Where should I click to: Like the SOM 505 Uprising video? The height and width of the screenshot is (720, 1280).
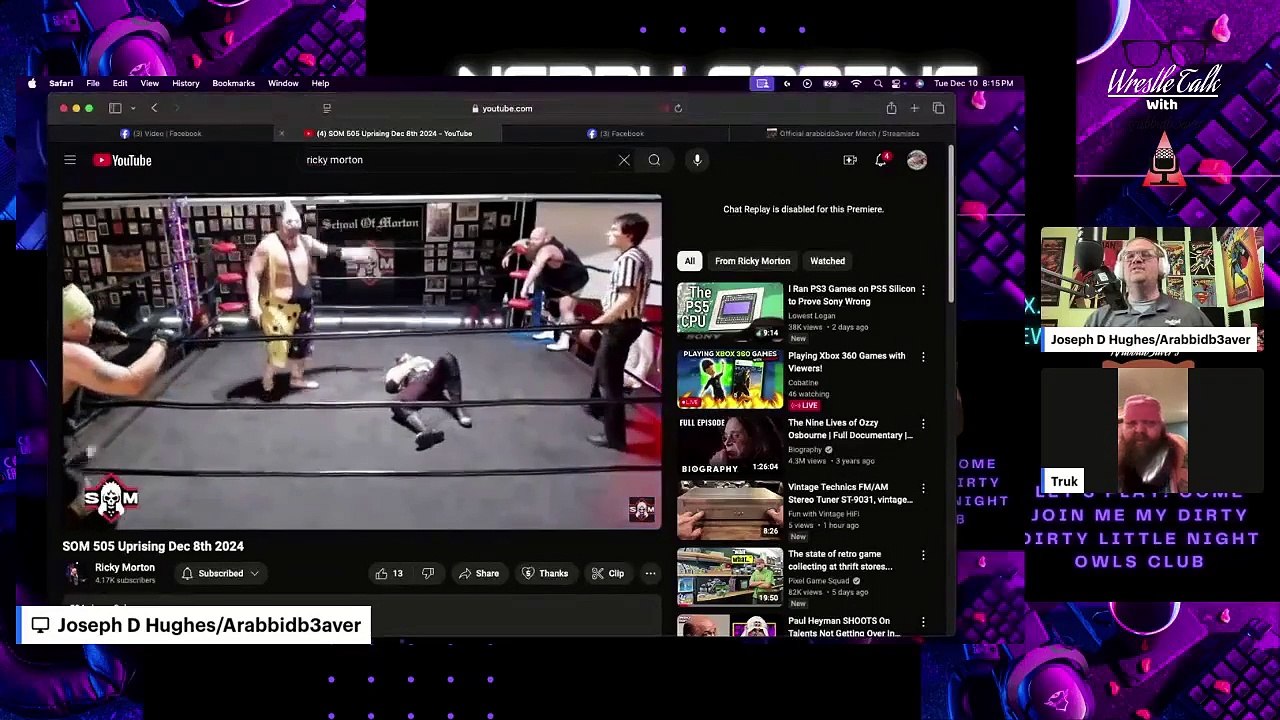(x=389, y=573)
